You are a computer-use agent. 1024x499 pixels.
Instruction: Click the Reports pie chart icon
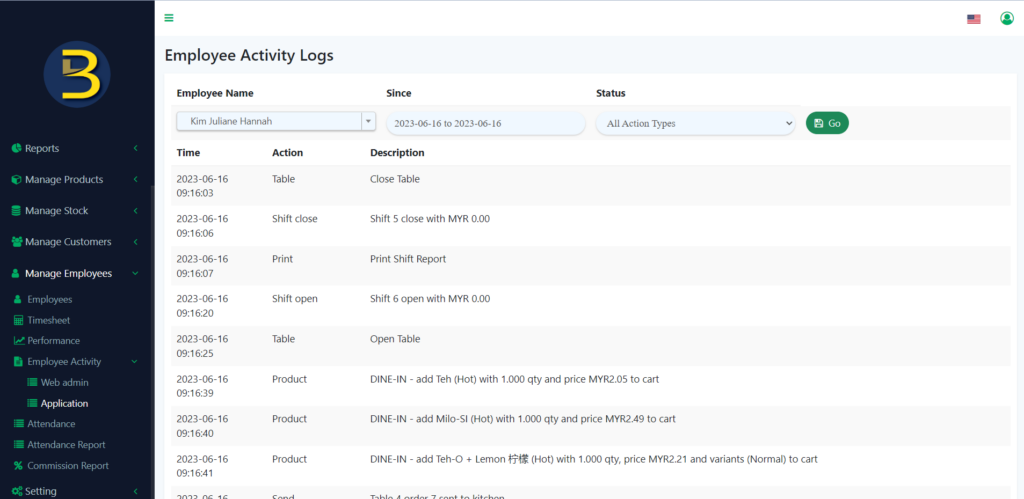click(x=16, y=148)
